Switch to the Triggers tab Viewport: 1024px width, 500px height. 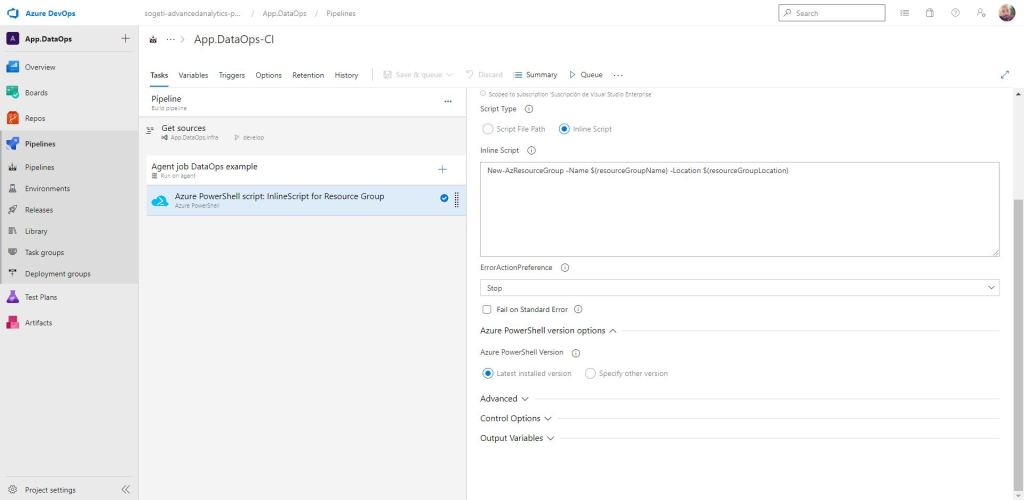(231, 75)
